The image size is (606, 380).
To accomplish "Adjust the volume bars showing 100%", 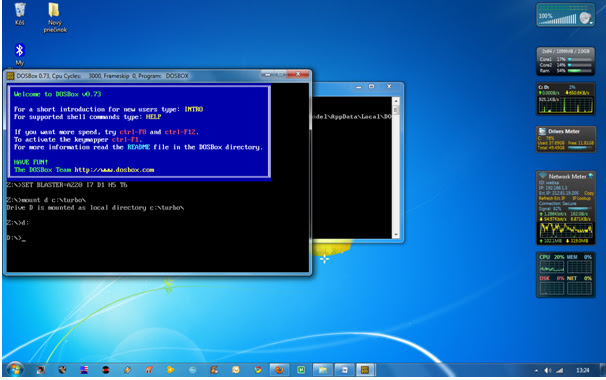I will coord(558,20).
